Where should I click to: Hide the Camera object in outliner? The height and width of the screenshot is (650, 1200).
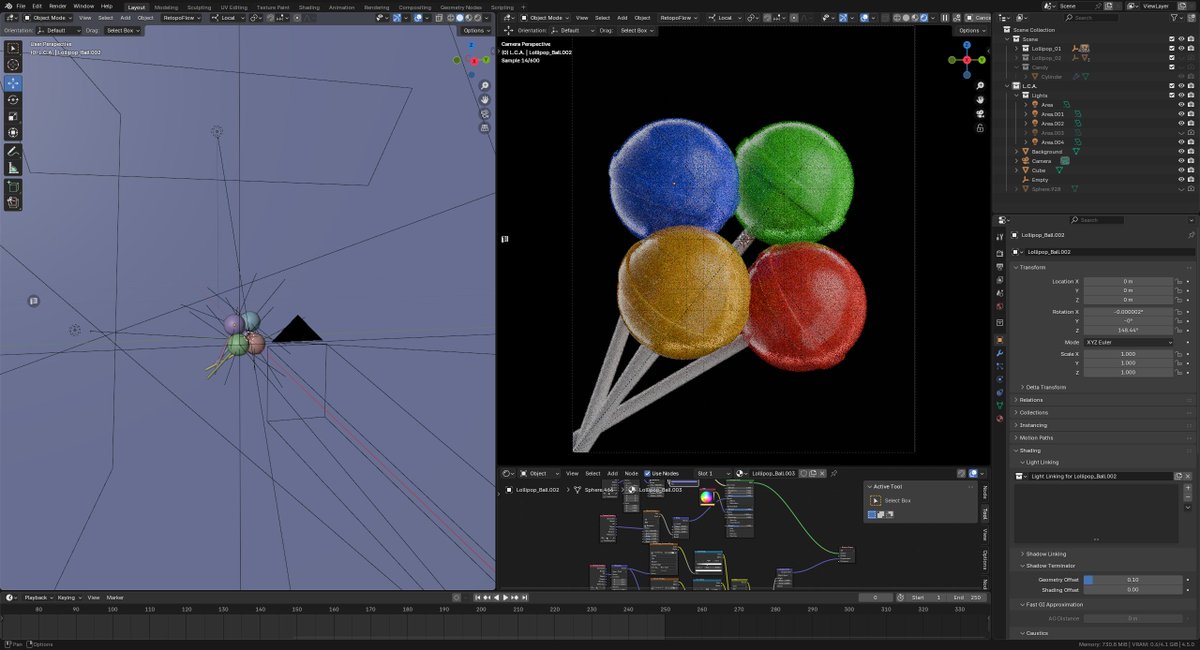click(x=1181, y=161)
